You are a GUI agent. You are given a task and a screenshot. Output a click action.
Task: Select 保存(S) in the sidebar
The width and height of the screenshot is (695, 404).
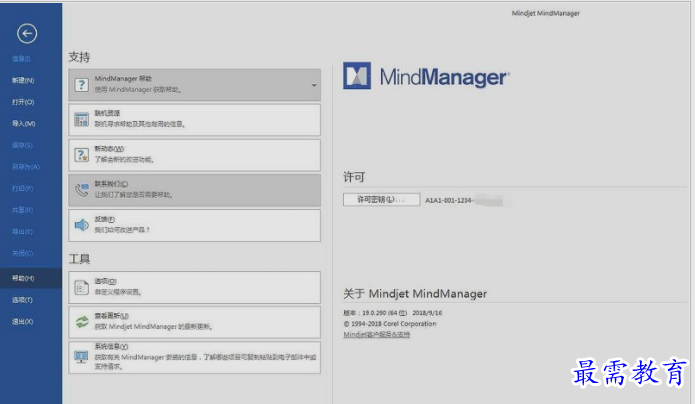coord(22,145)
